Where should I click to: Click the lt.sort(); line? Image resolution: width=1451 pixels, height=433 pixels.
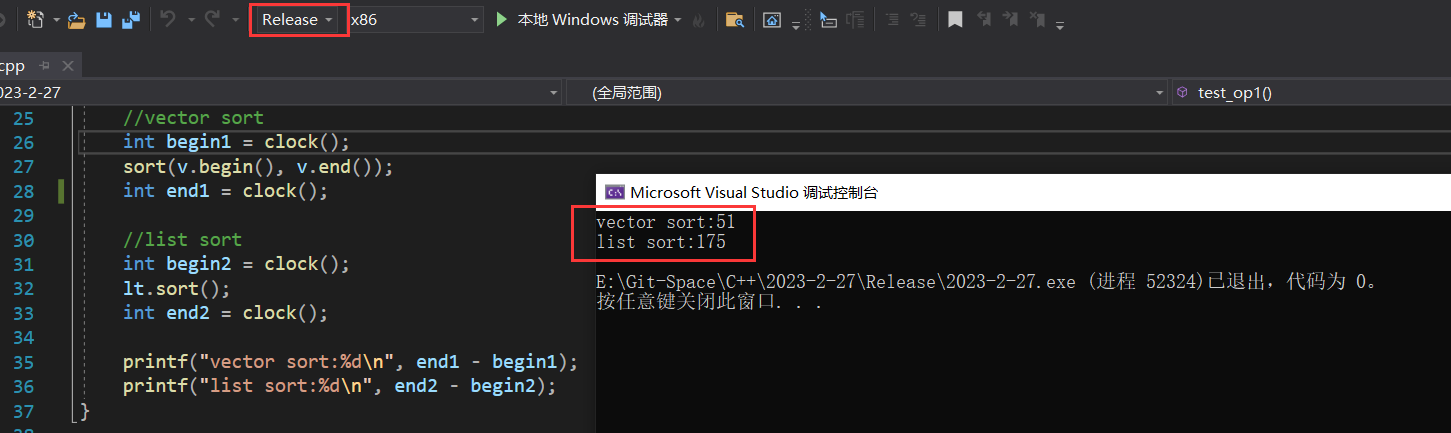click(x=176, y=289)
